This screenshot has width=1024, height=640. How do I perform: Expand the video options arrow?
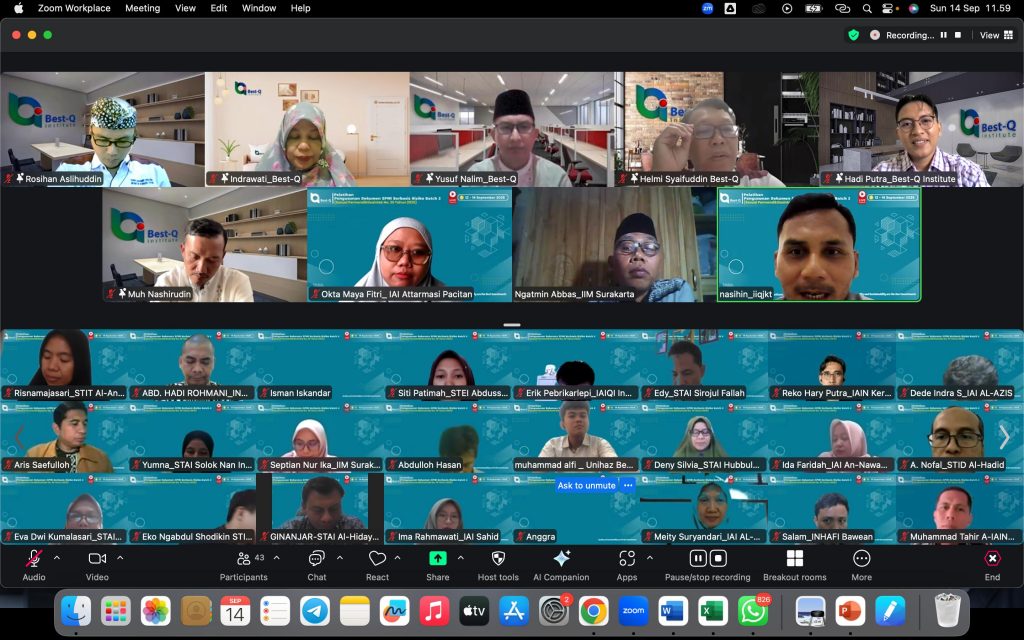tap(120, 558)
